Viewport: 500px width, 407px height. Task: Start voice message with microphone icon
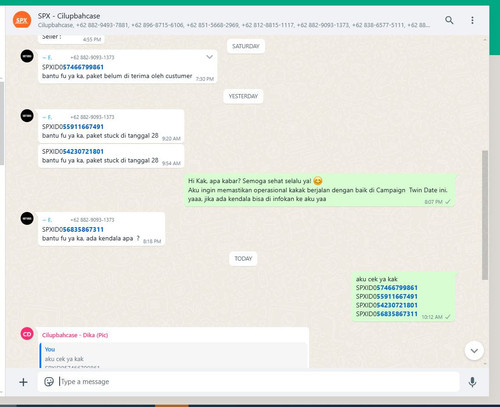pyautogui.click(x=472, y=382)
